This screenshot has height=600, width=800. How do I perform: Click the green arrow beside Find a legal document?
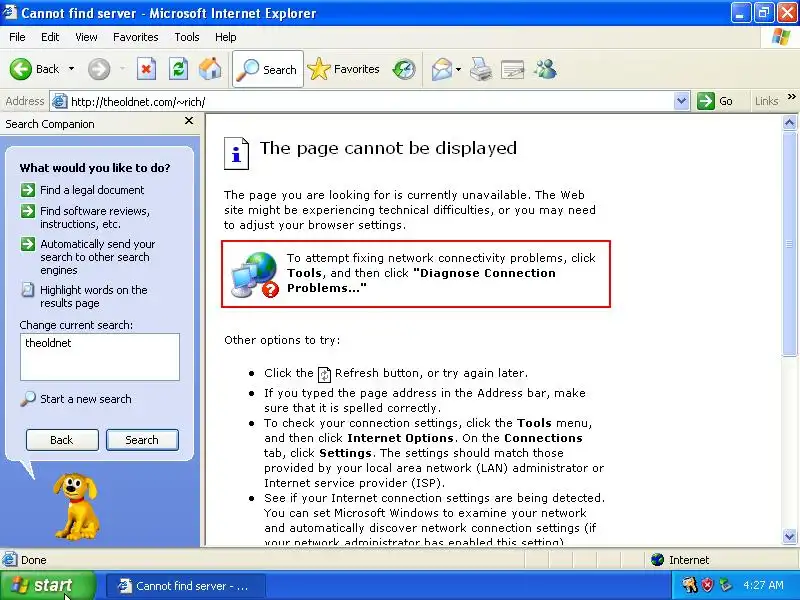pos(28,190)
